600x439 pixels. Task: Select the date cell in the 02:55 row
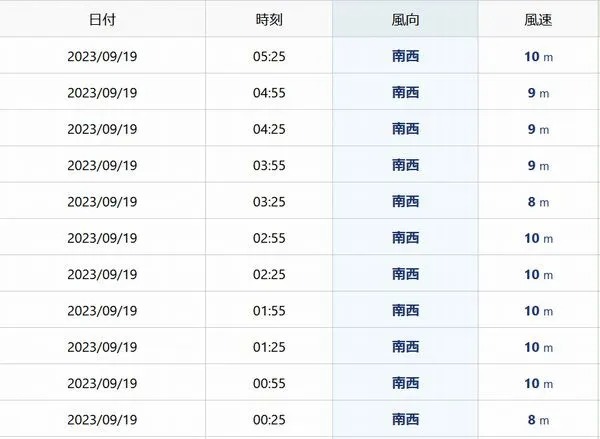[x=101, y=238]
